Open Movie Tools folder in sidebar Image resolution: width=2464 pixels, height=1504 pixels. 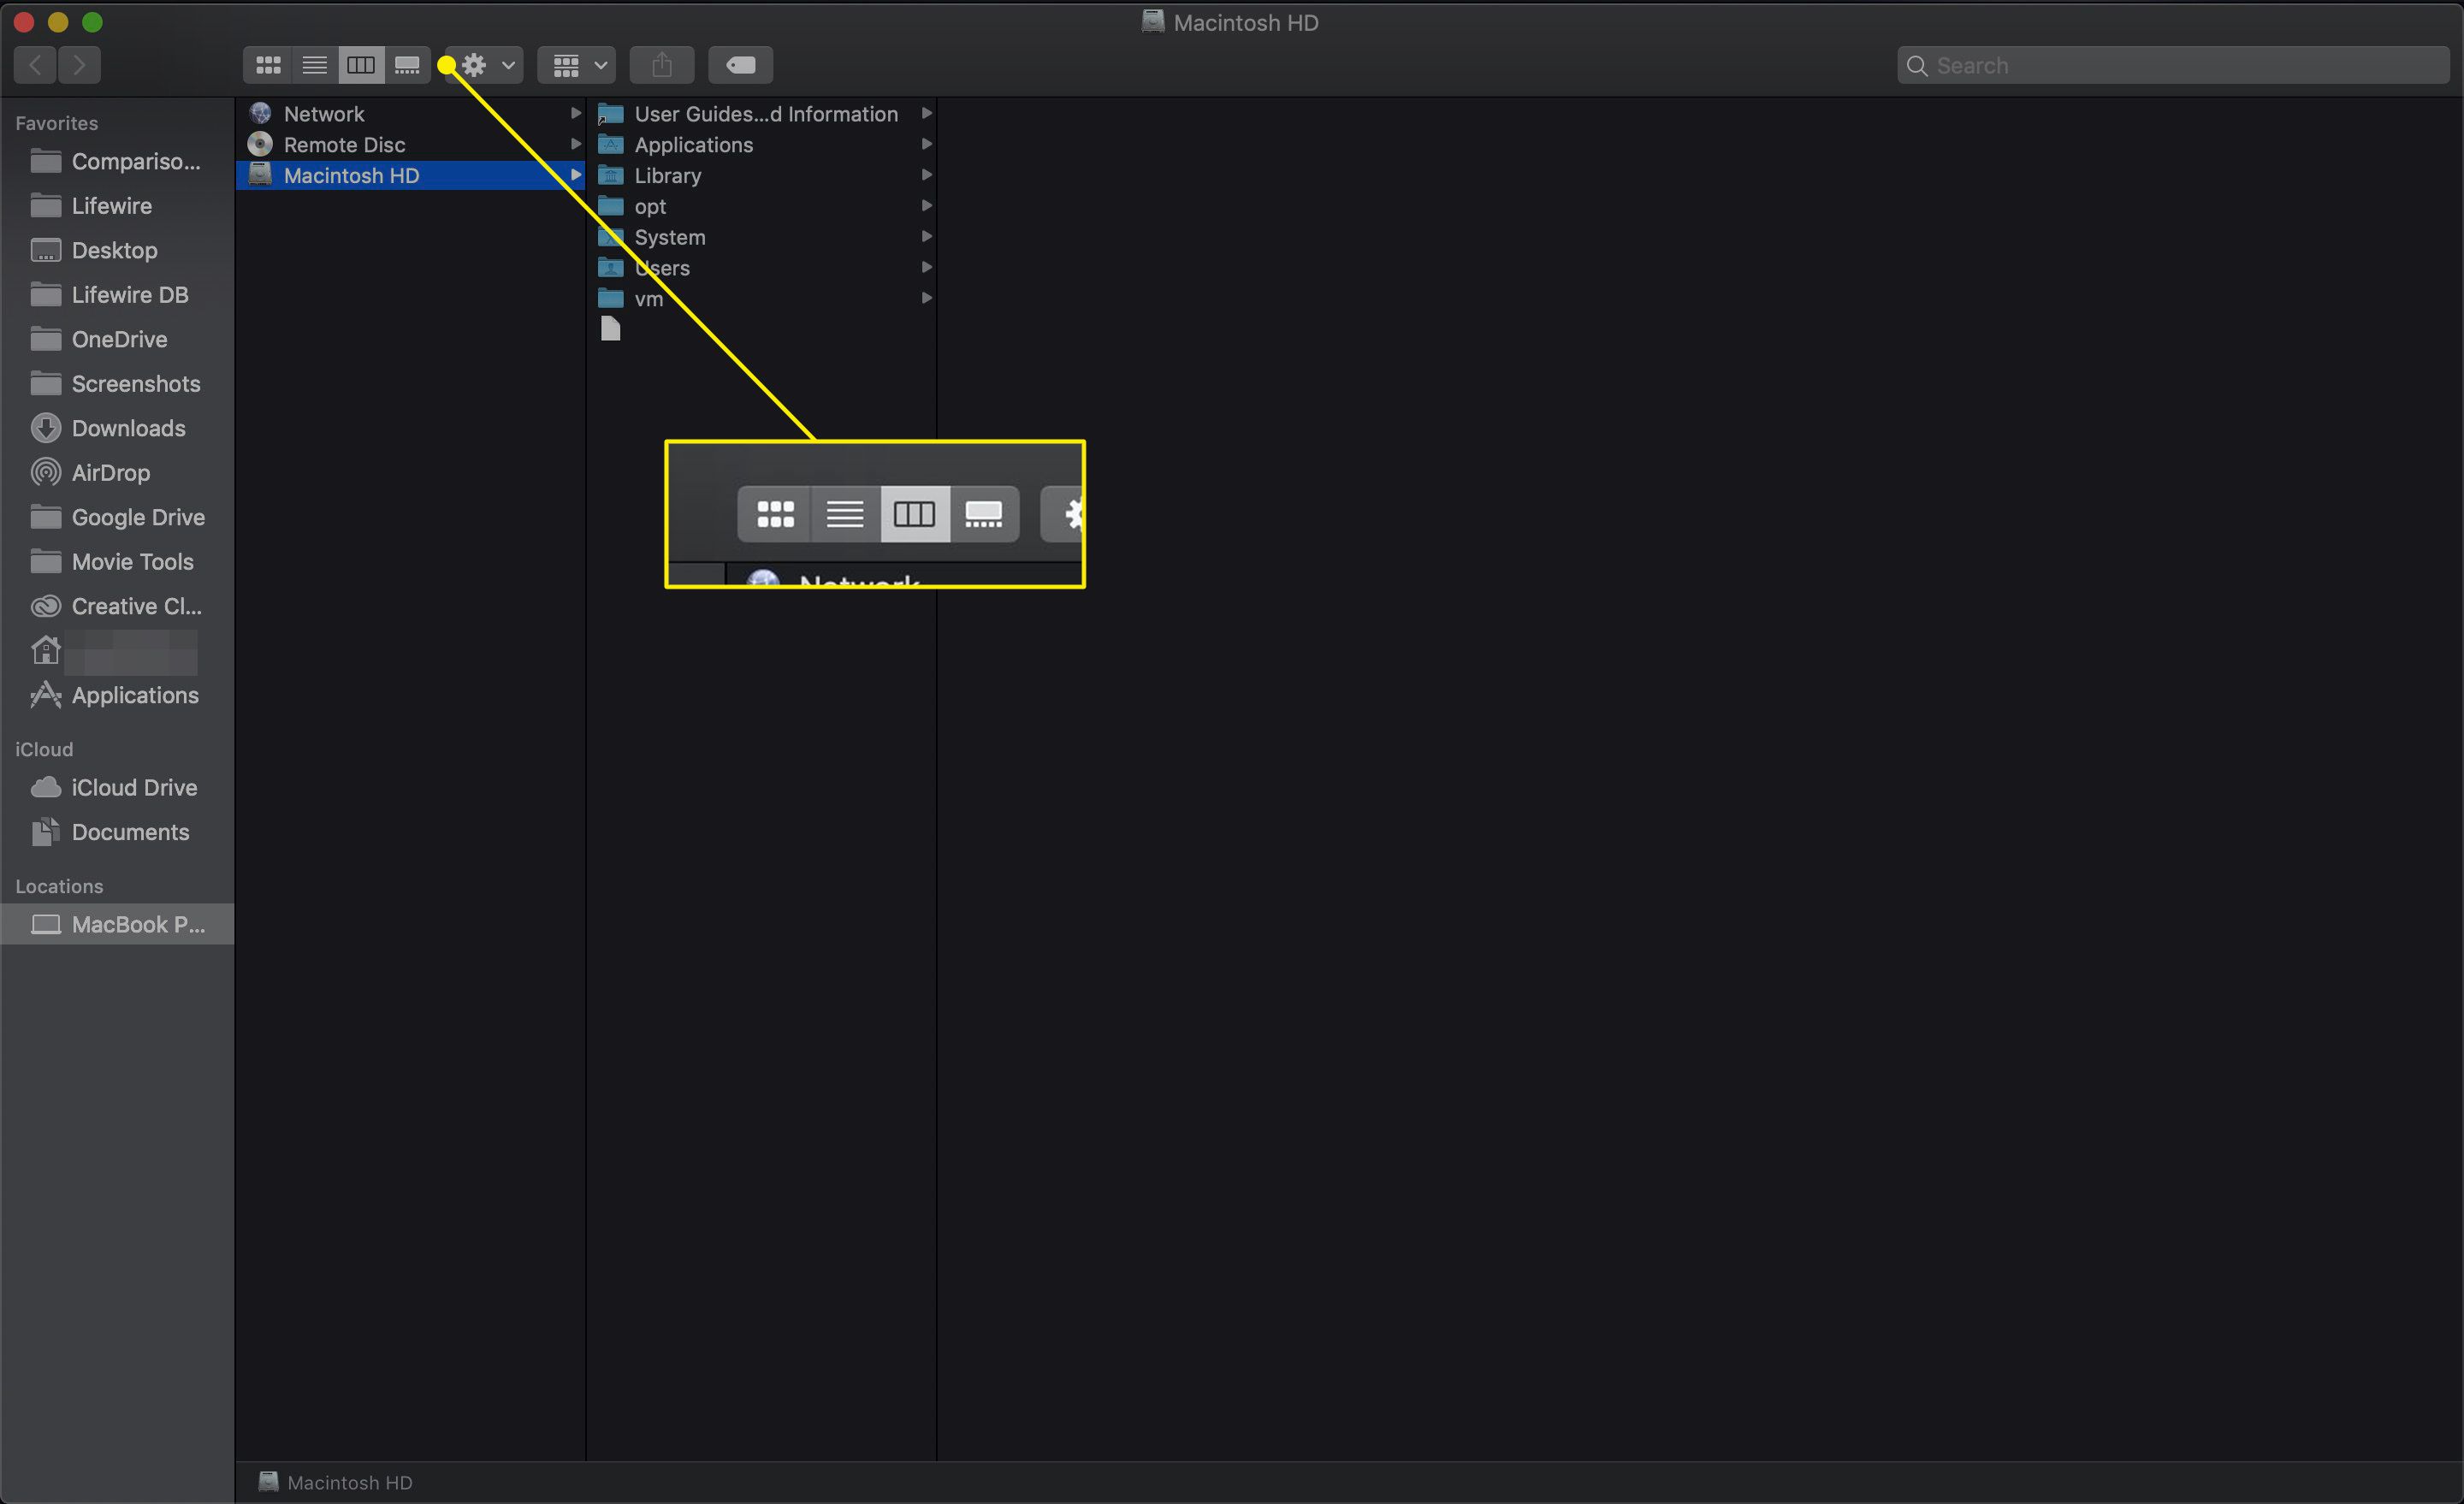(x=117, y=562)
